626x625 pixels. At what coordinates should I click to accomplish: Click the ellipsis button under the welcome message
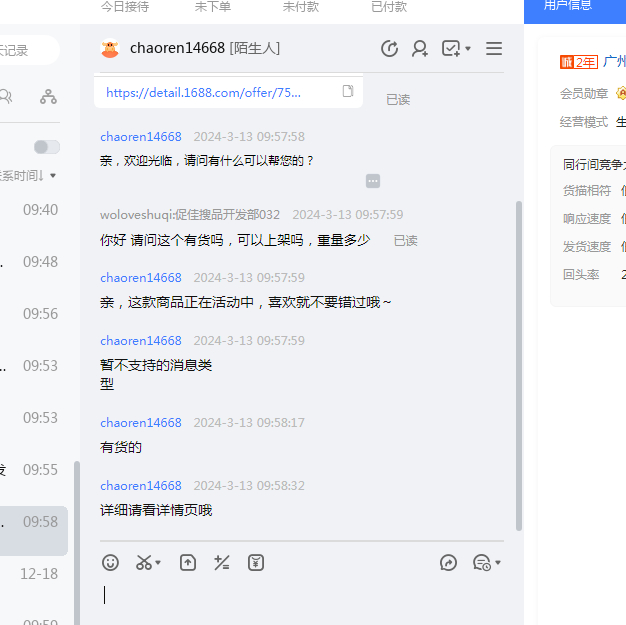coord(373,181)
